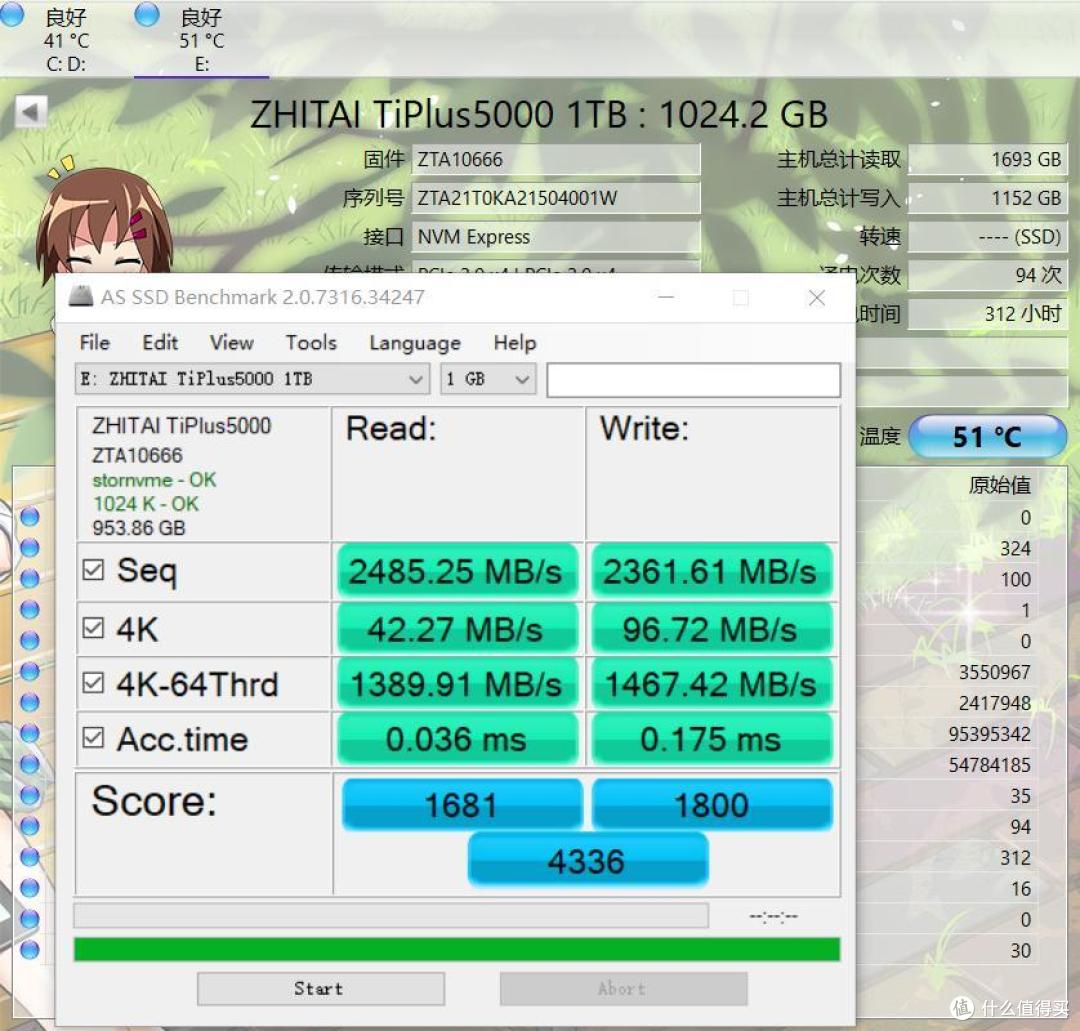Open the Tools menu
1080x1031 pixels.
[310, 343]
